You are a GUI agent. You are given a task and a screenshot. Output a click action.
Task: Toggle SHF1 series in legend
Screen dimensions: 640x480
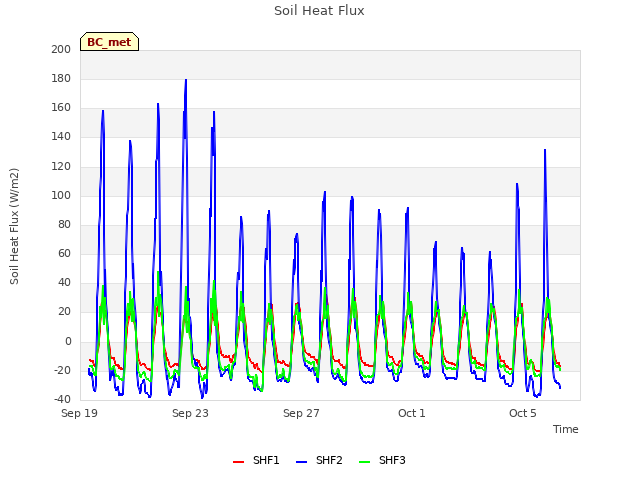click(256, 460)
